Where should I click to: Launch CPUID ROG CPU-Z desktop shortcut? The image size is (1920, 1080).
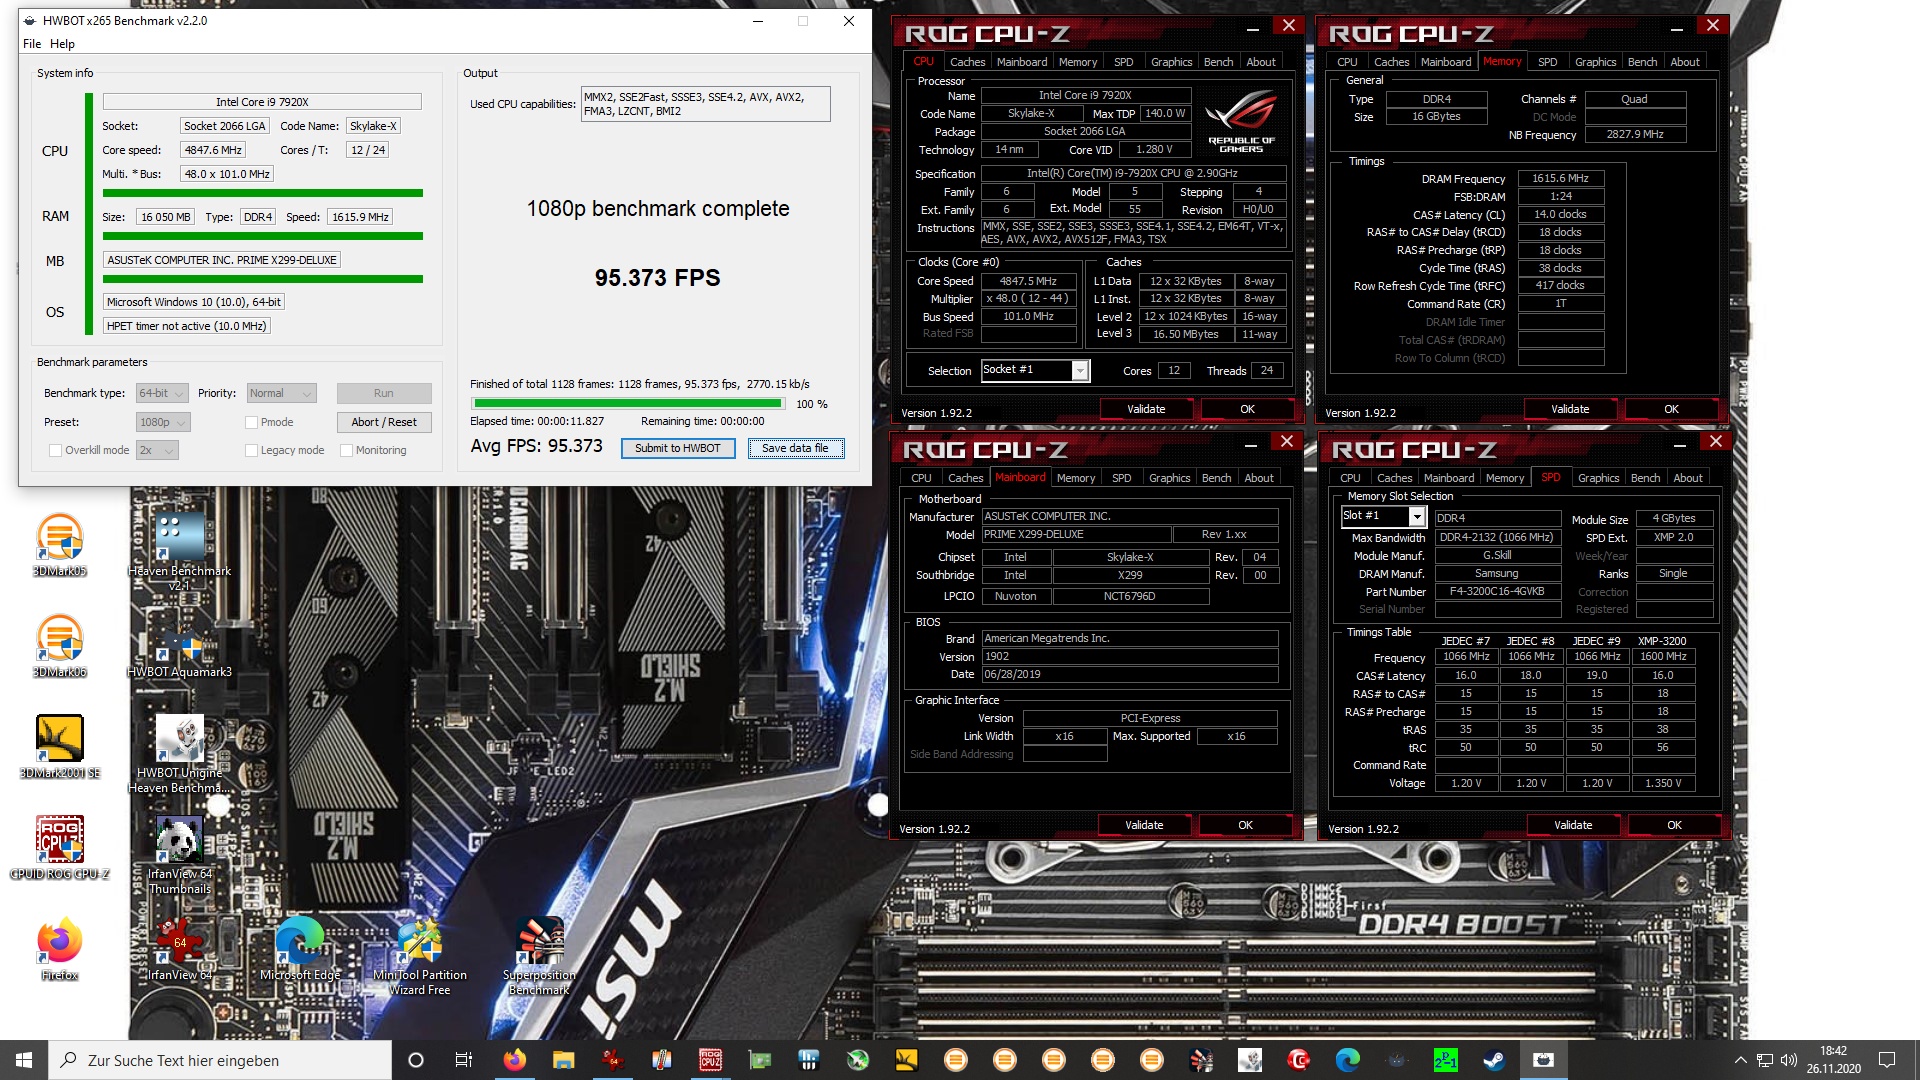point(60,847)
